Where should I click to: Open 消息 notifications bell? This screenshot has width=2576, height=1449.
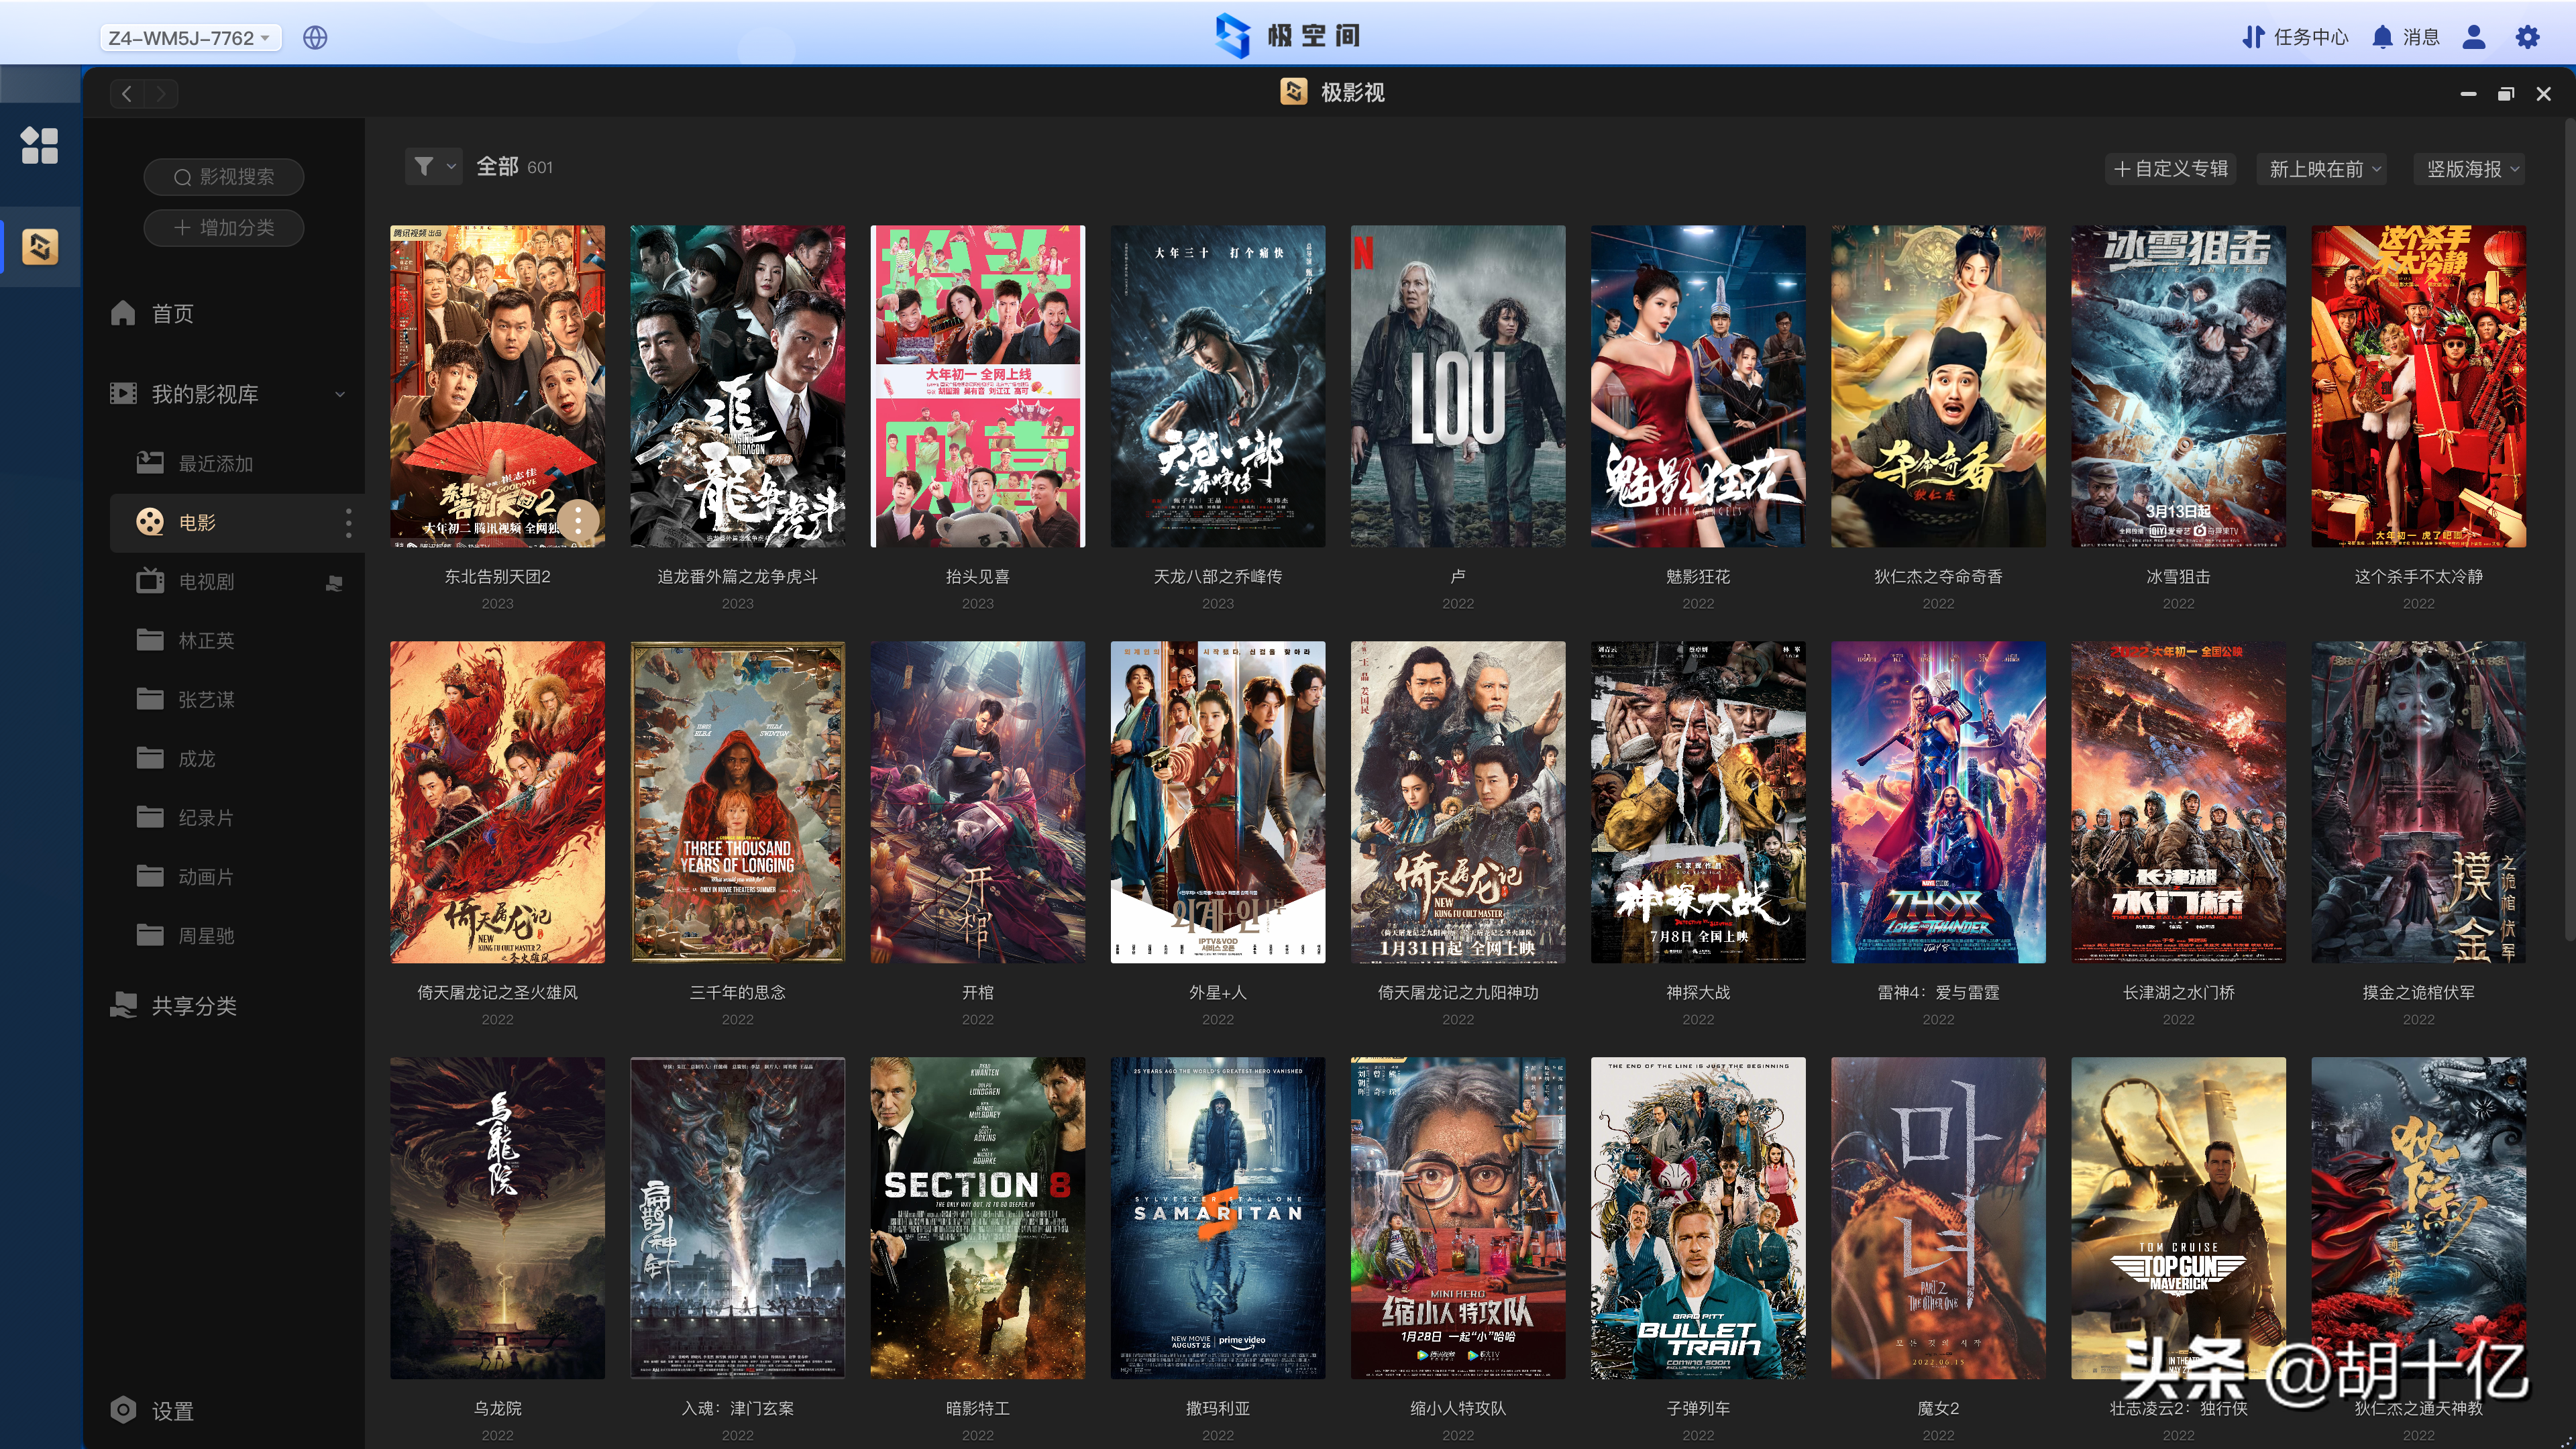tap(2406, 37)
